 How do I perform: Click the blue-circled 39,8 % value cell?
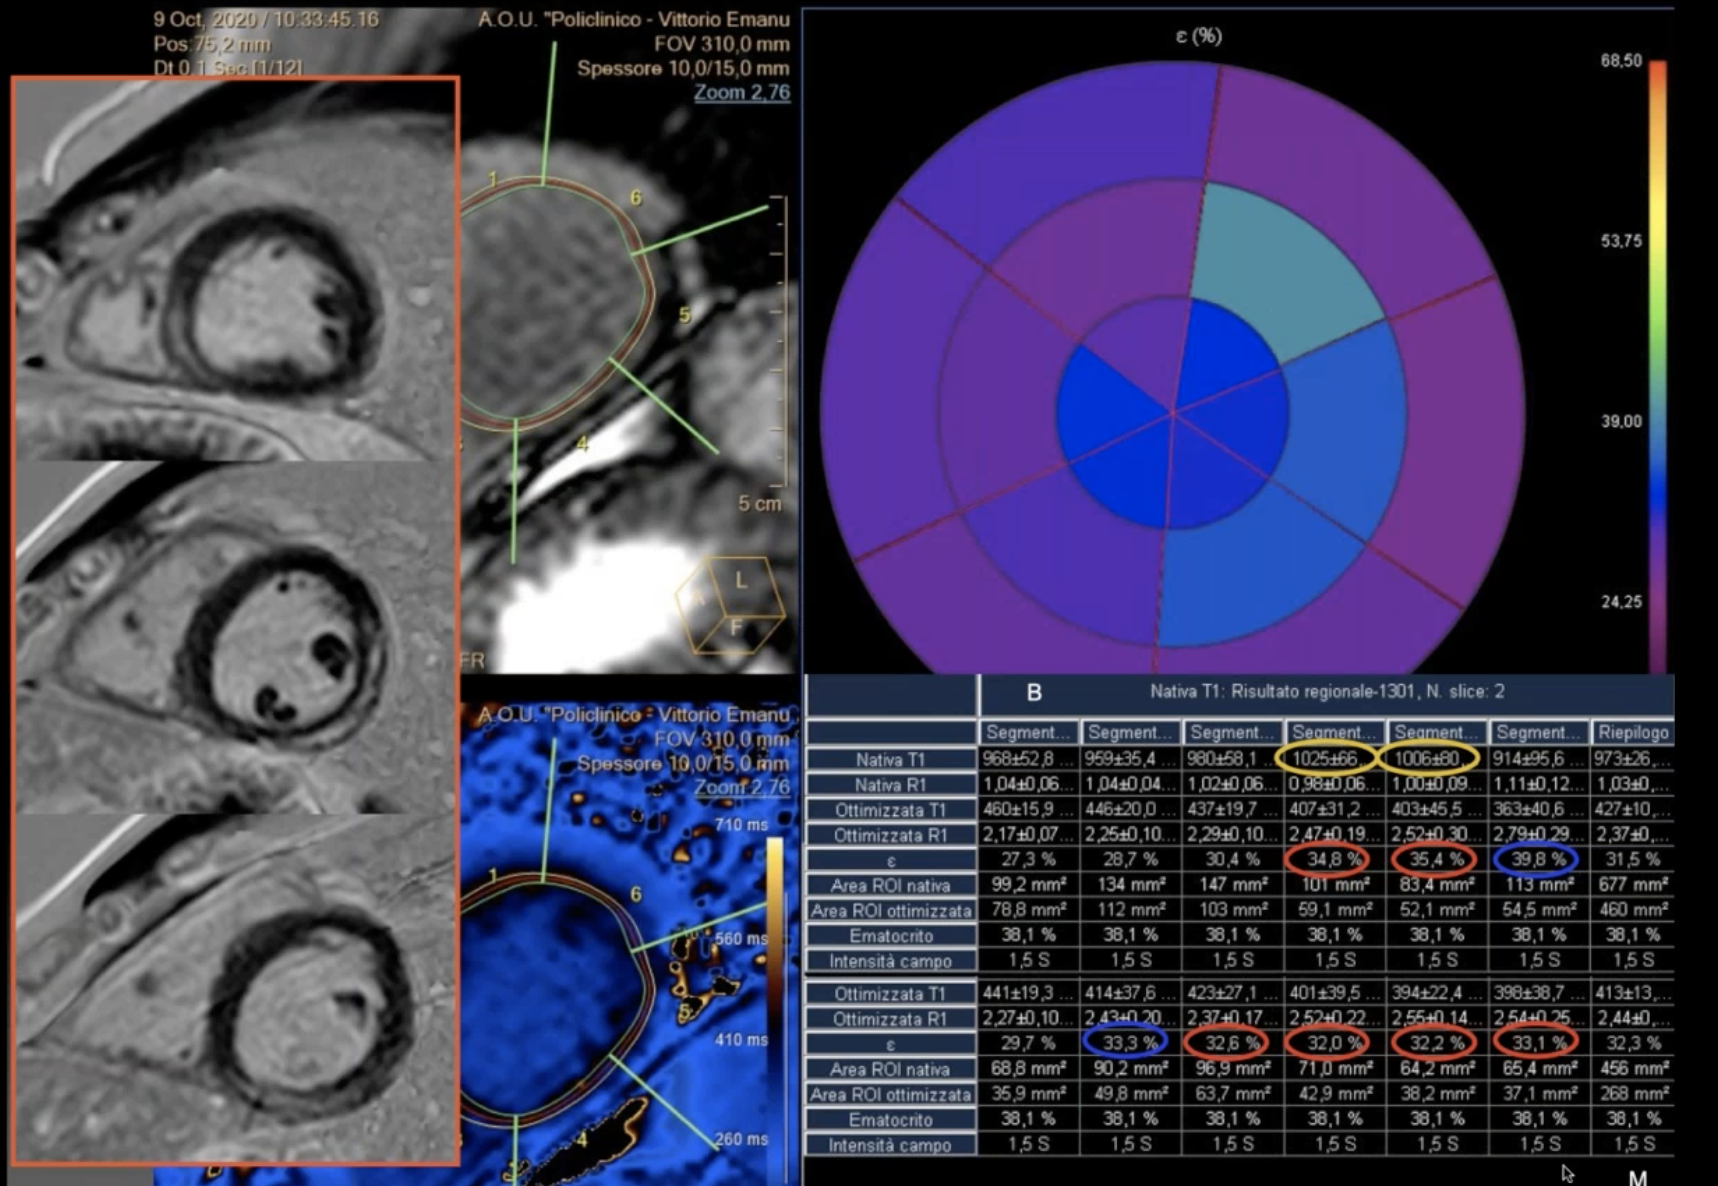tap(1536, 859)
